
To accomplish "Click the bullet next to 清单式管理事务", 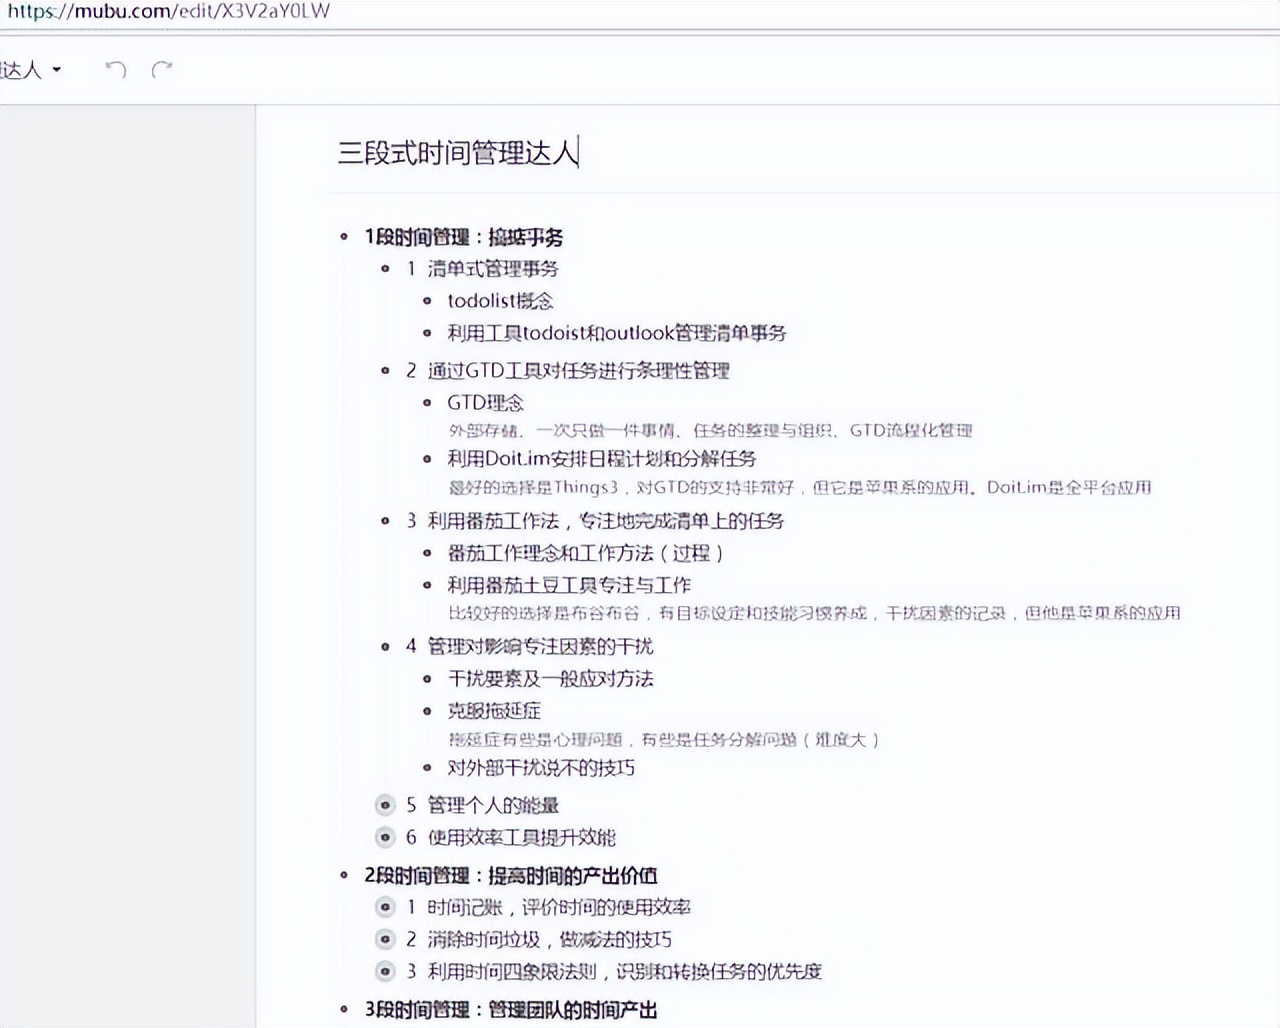I will pos(385,270).
